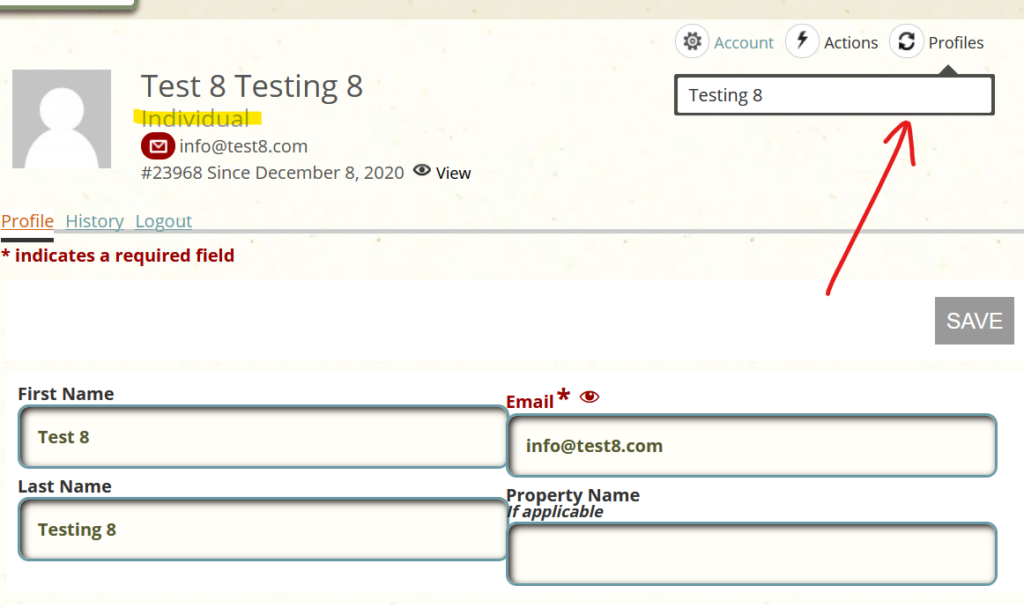The image size is (1024, 608).
Task: Open the Account link
Action: point(743,43)
